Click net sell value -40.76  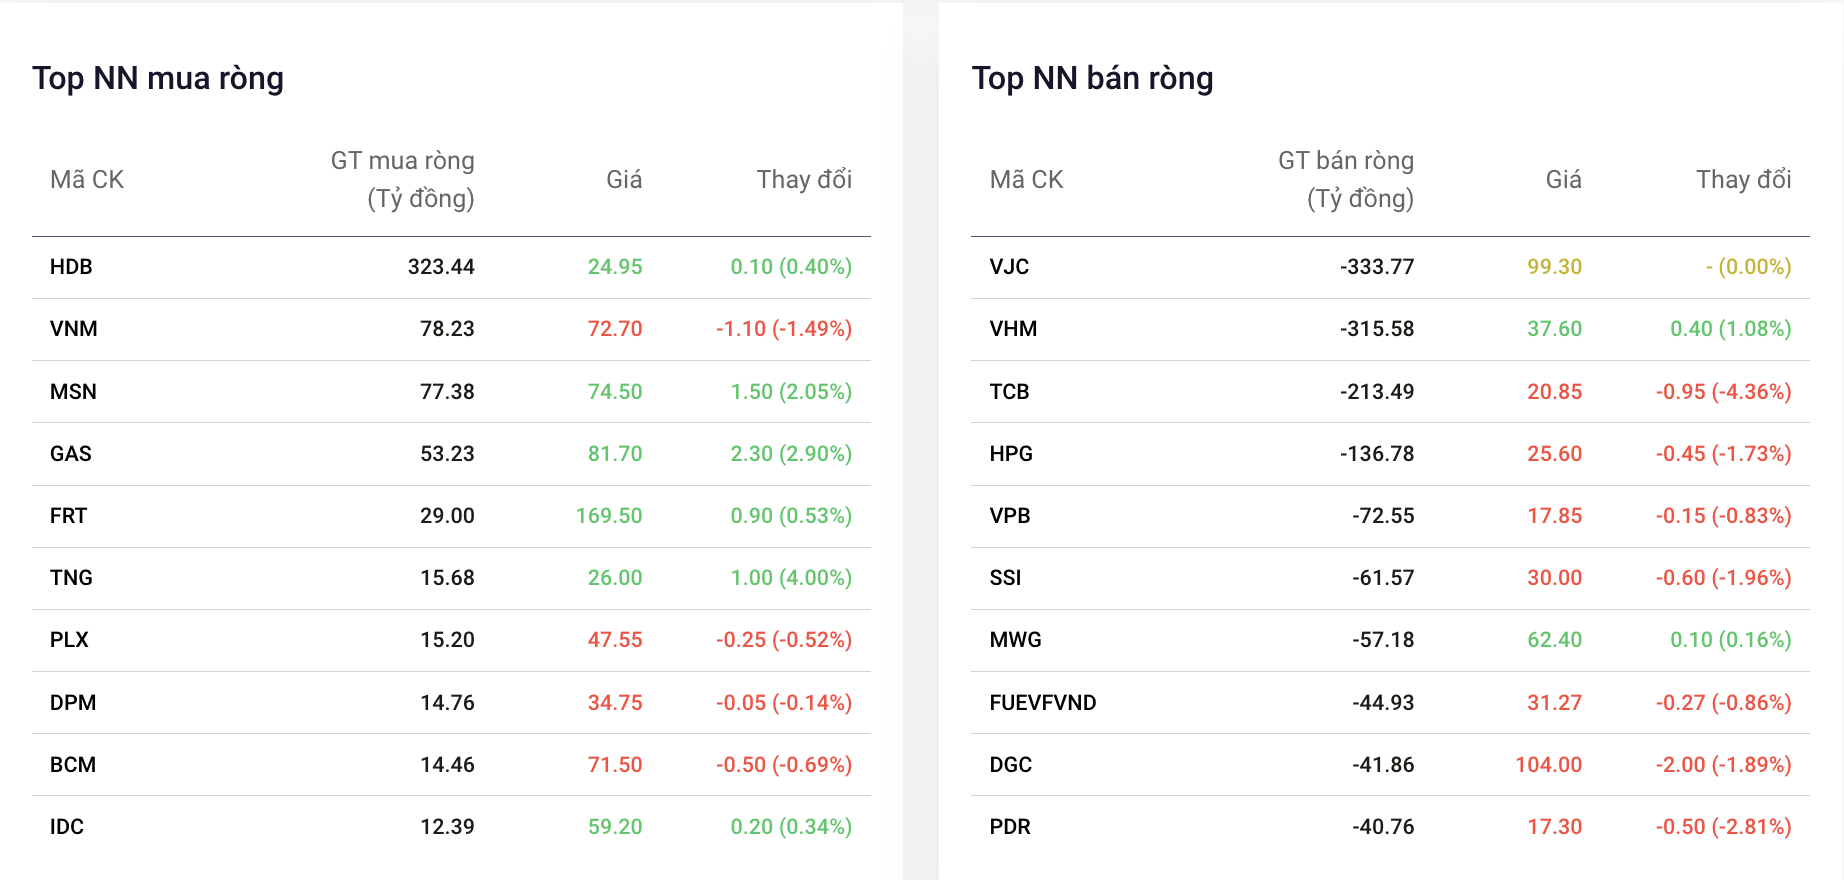(x=1383, y=827)
